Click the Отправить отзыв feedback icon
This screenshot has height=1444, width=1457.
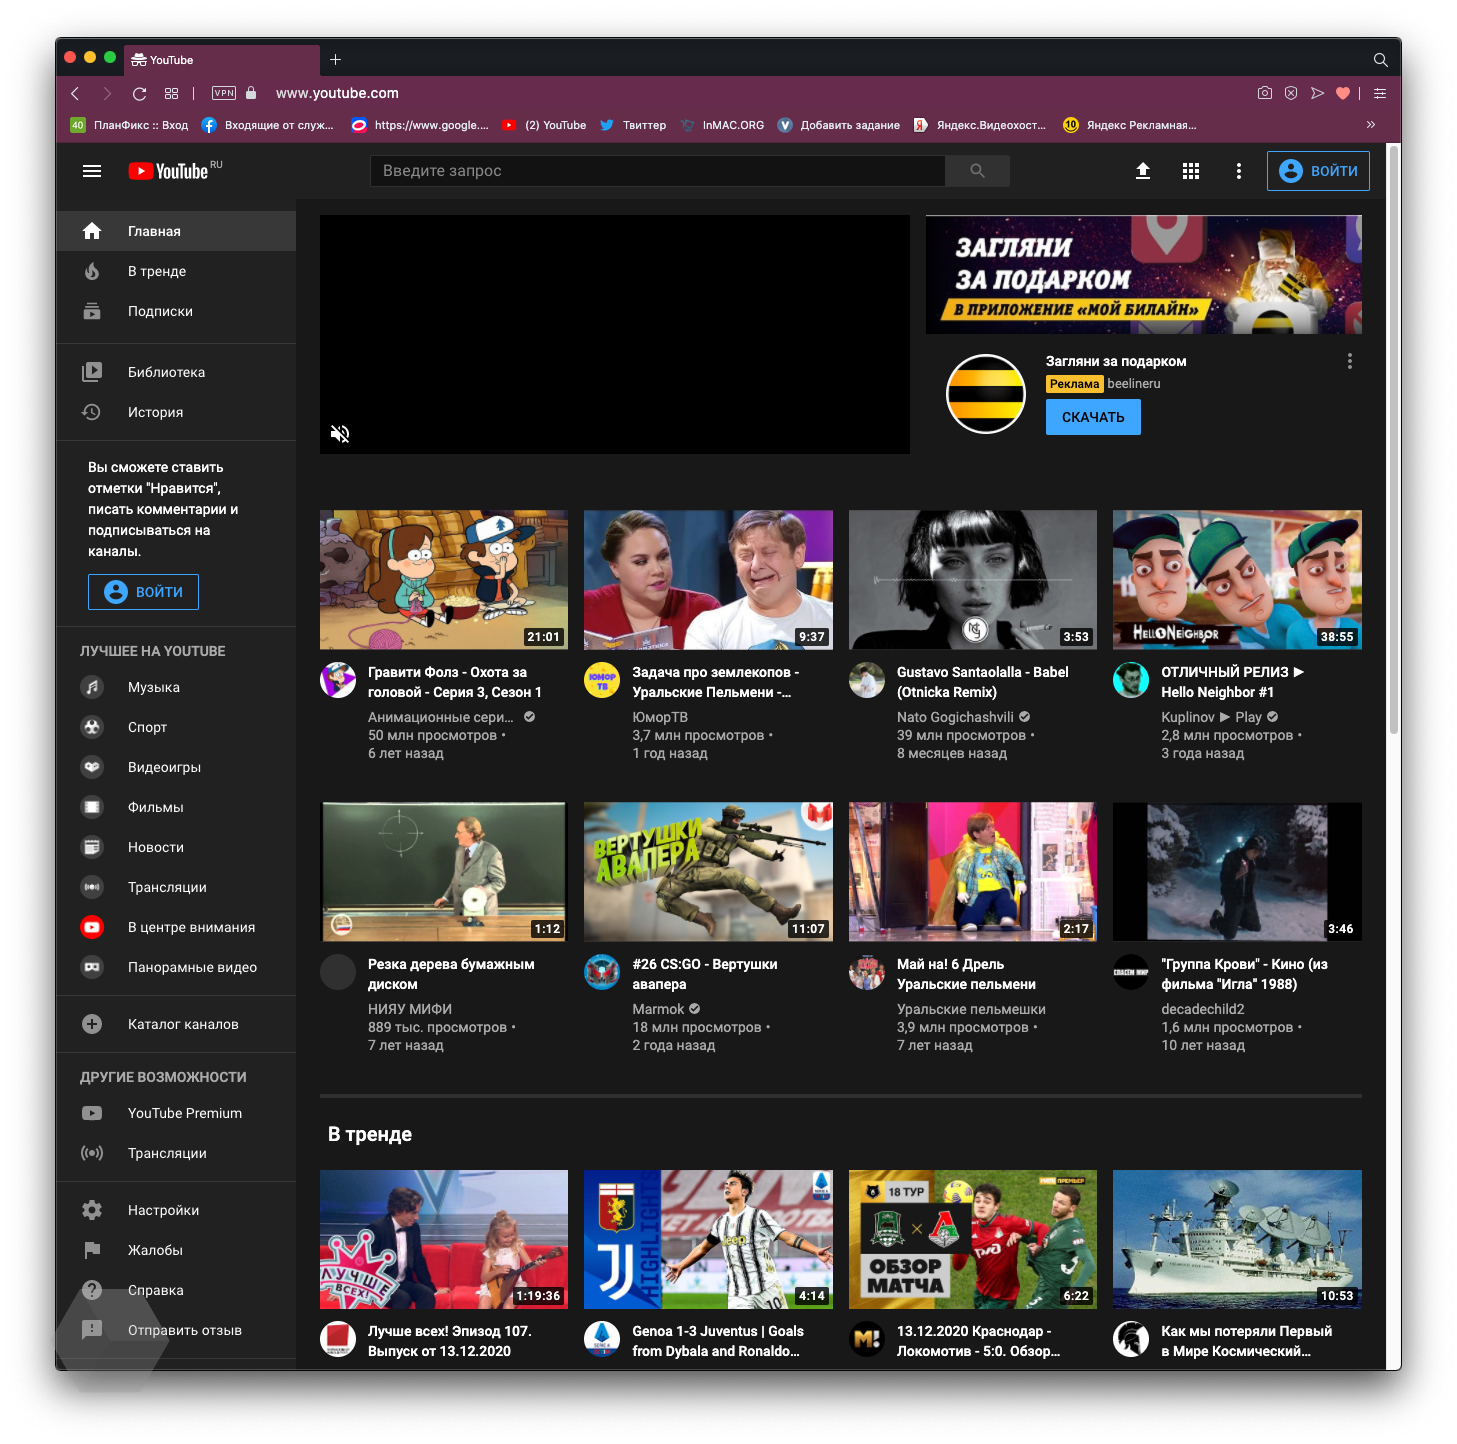92,1330
